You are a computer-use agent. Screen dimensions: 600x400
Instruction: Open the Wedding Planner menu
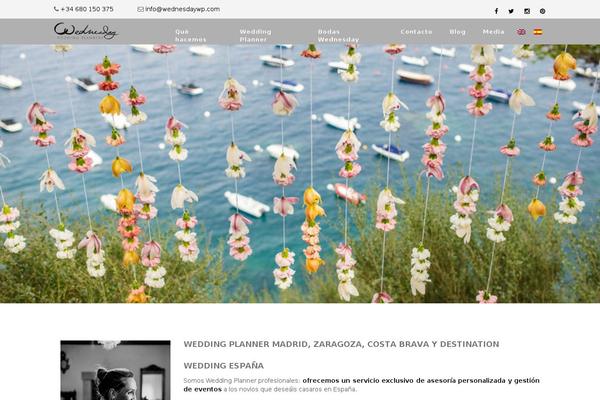pyautogui.click(x=255, y=36)
